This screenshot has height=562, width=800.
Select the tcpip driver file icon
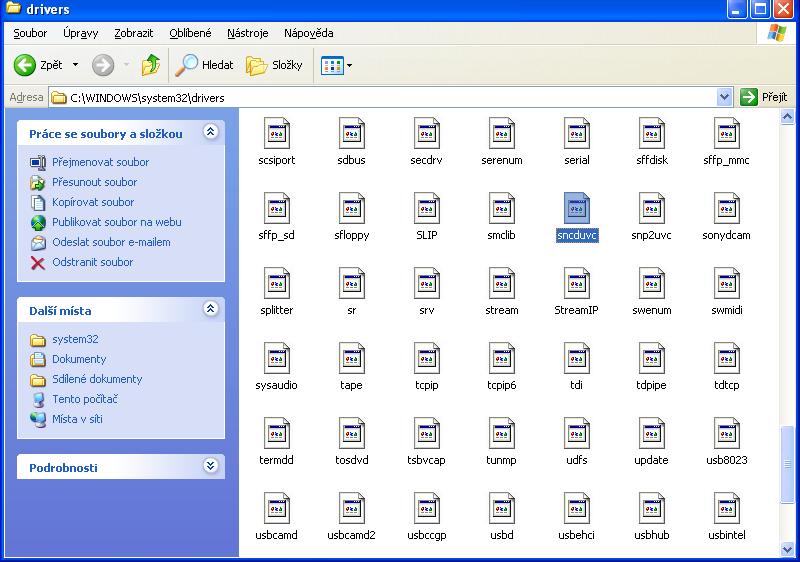[x=427, y=357]
